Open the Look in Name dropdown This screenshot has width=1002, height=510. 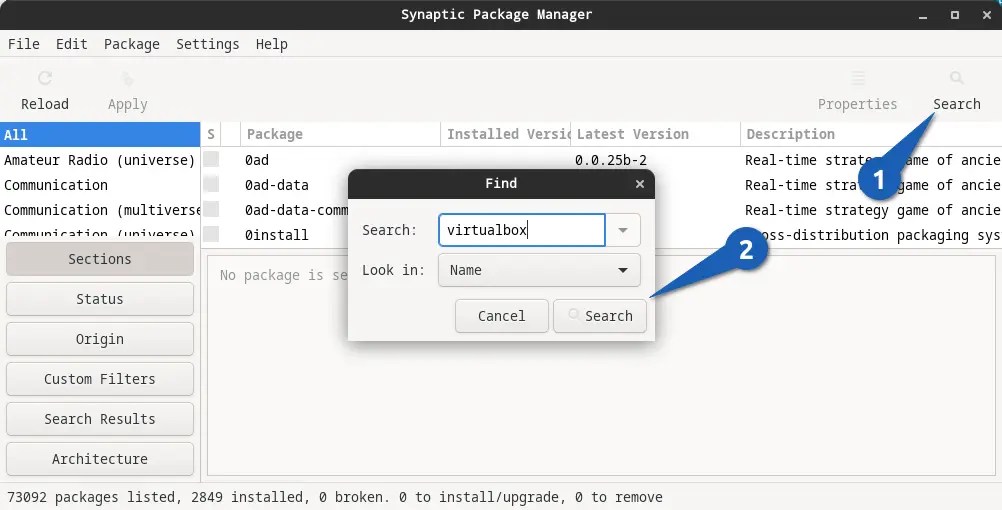[539, 270]
